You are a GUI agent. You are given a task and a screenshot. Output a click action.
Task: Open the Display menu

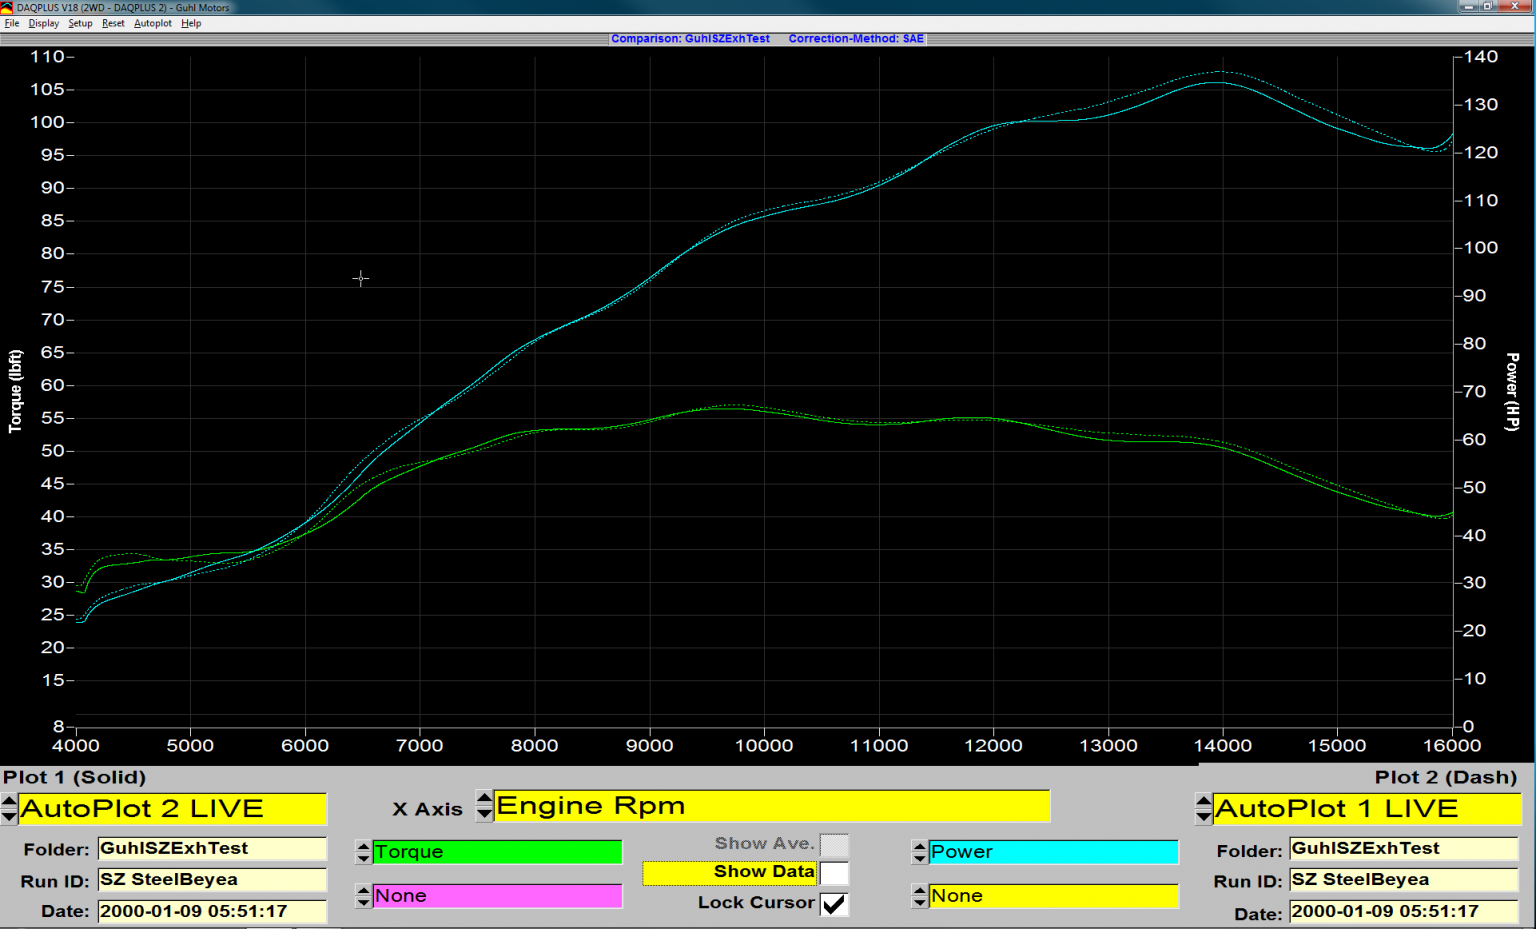click(43, 23)
